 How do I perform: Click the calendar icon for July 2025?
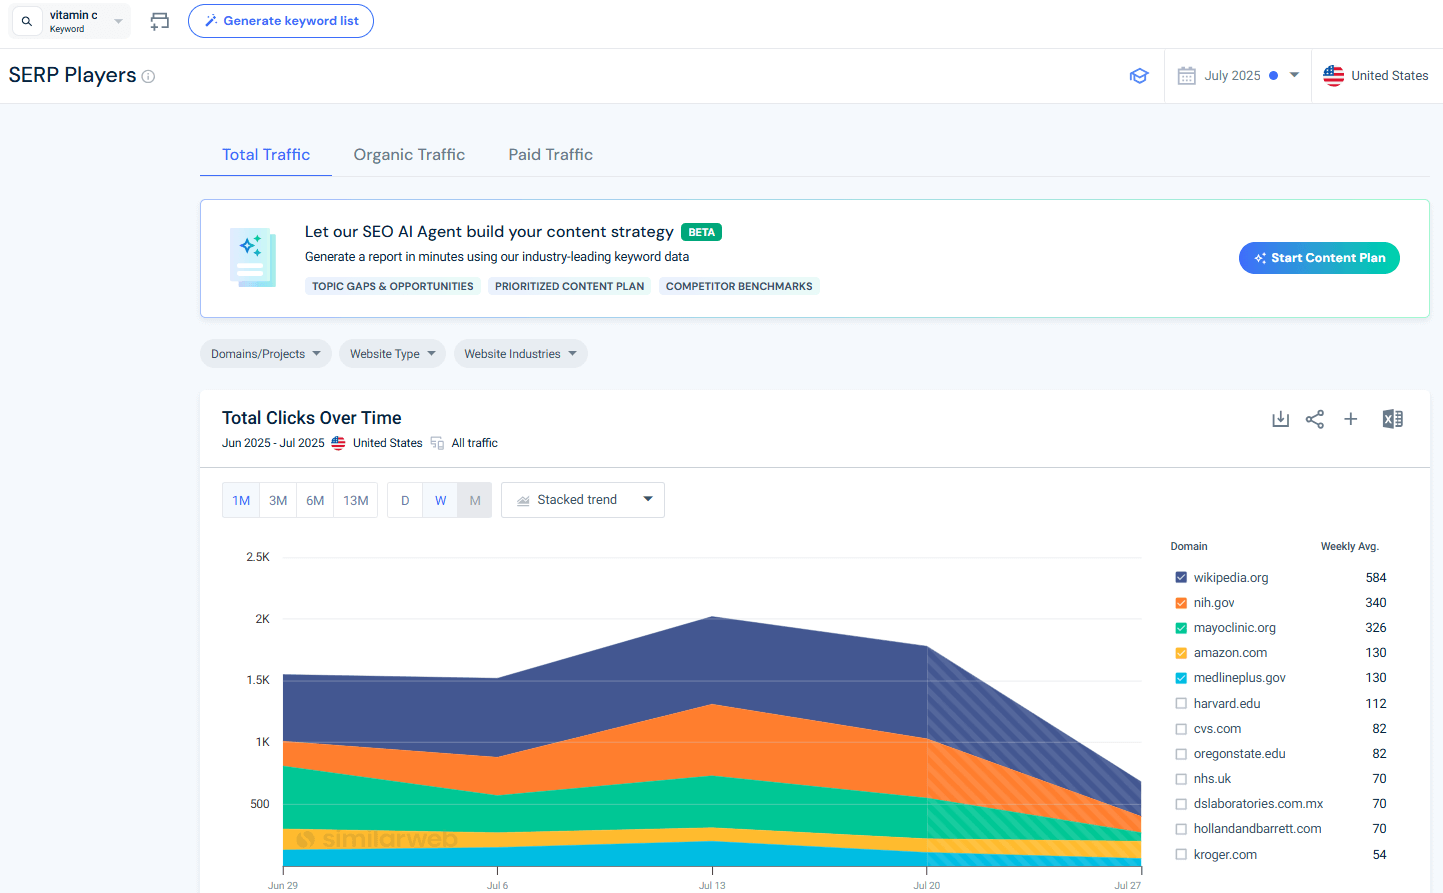pos(1186,76)
